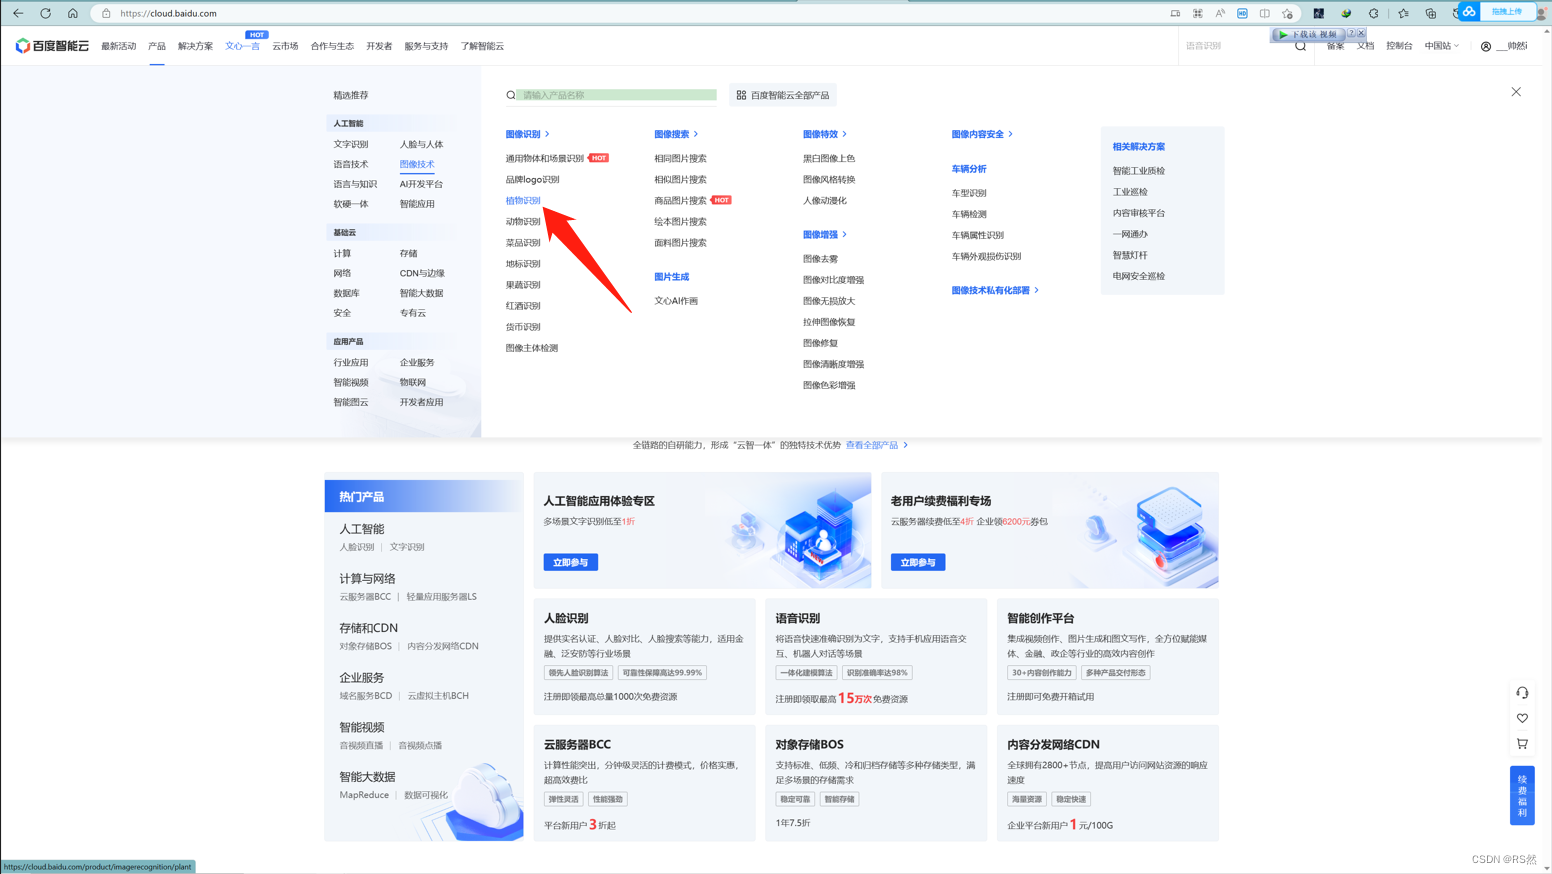Image resolution: width=1552 pixels, height=874 pixels.
Task: Click the QR code icon in the address bar
Action: 1197,13
